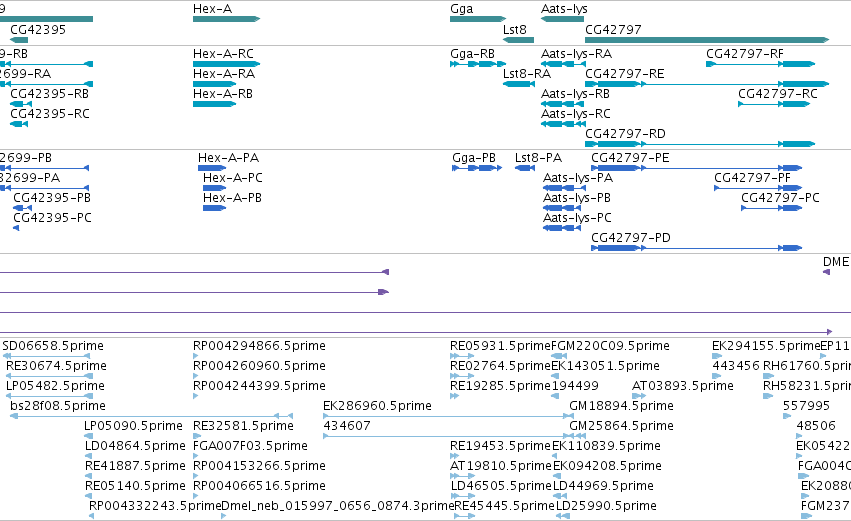Select transcript Aats-lys-RB
The height and width of the screenshot is (521, 851).
[562, 104]
